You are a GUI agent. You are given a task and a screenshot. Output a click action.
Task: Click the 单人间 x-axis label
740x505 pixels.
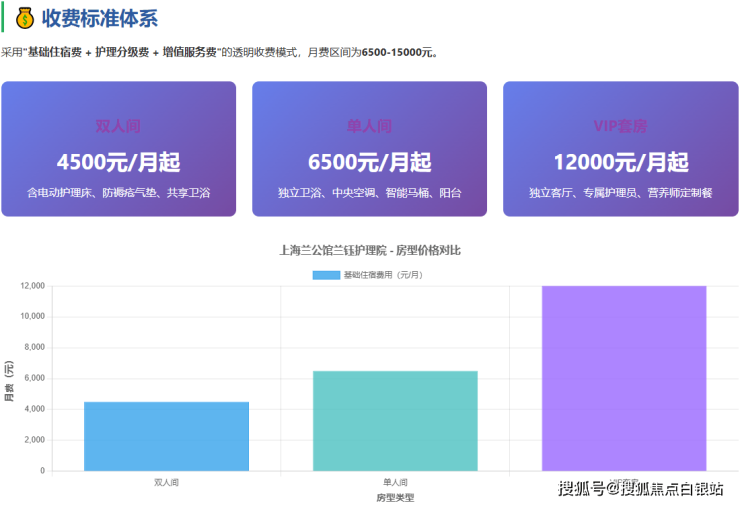[395, 482]
